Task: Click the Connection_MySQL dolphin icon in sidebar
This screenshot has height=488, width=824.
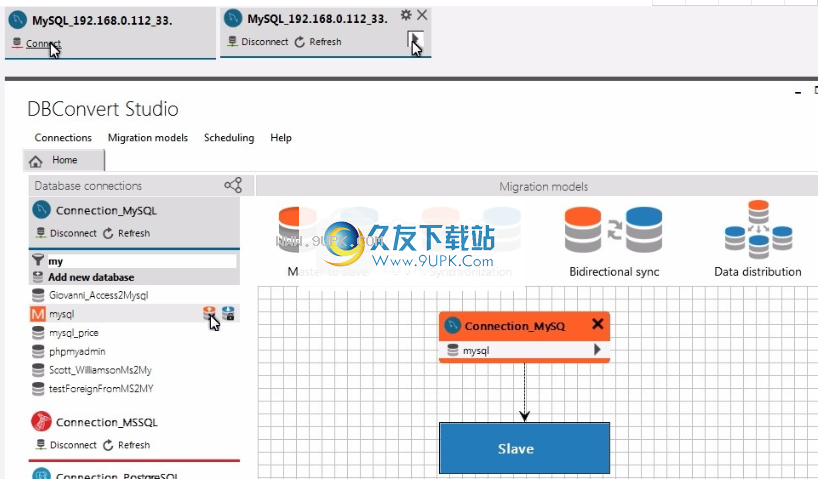Action: 42,210
